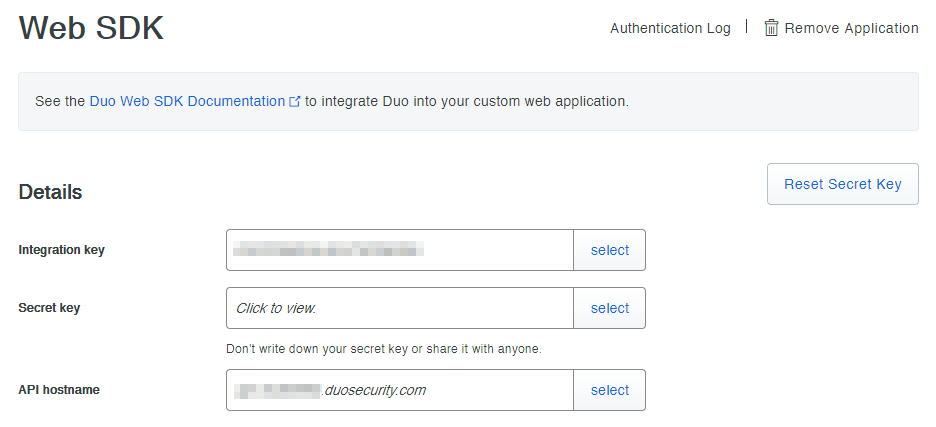This screenshot has width=936, height=427.
Task: Click inside the API hostname field
Action: 399,390
